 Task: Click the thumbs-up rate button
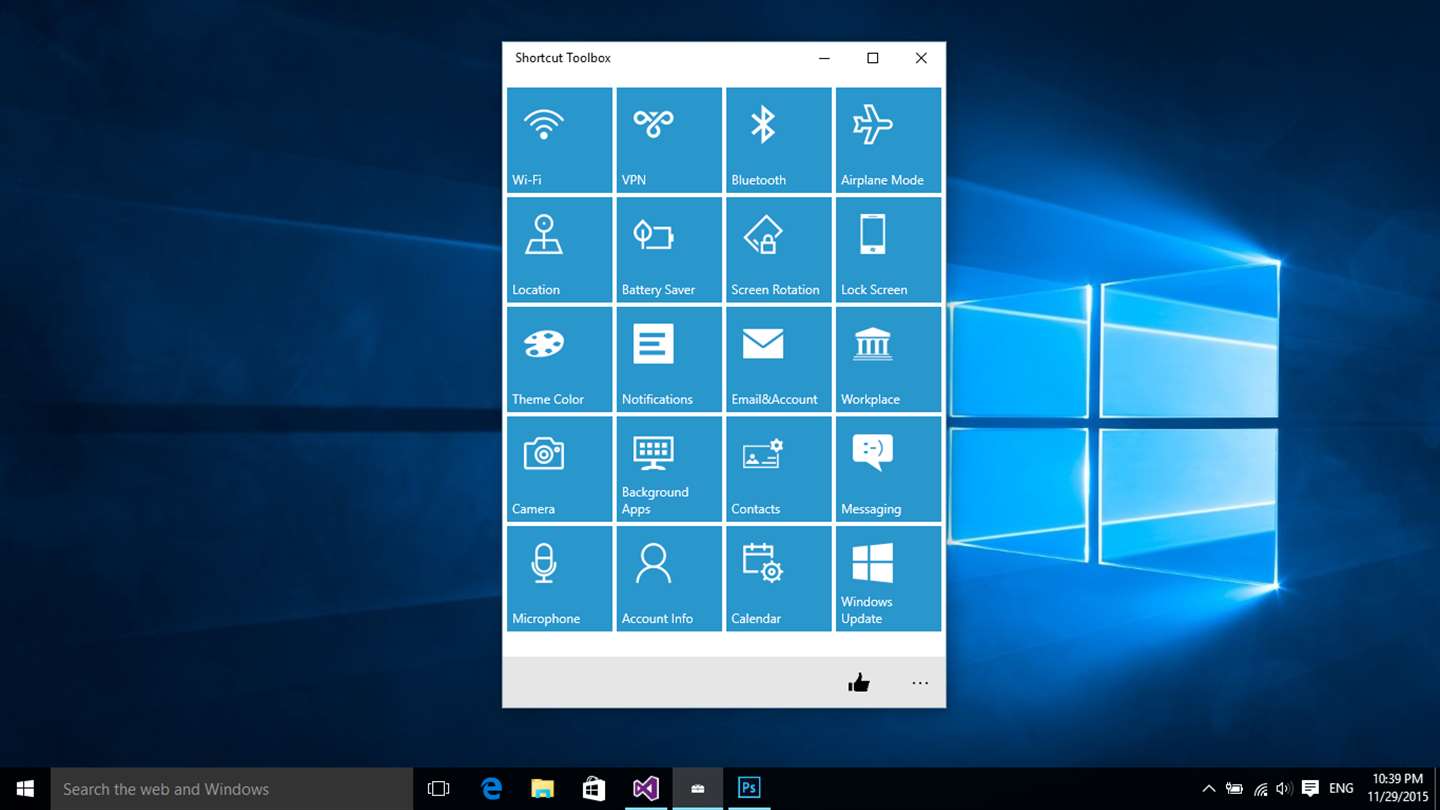[x=859, y=683]
